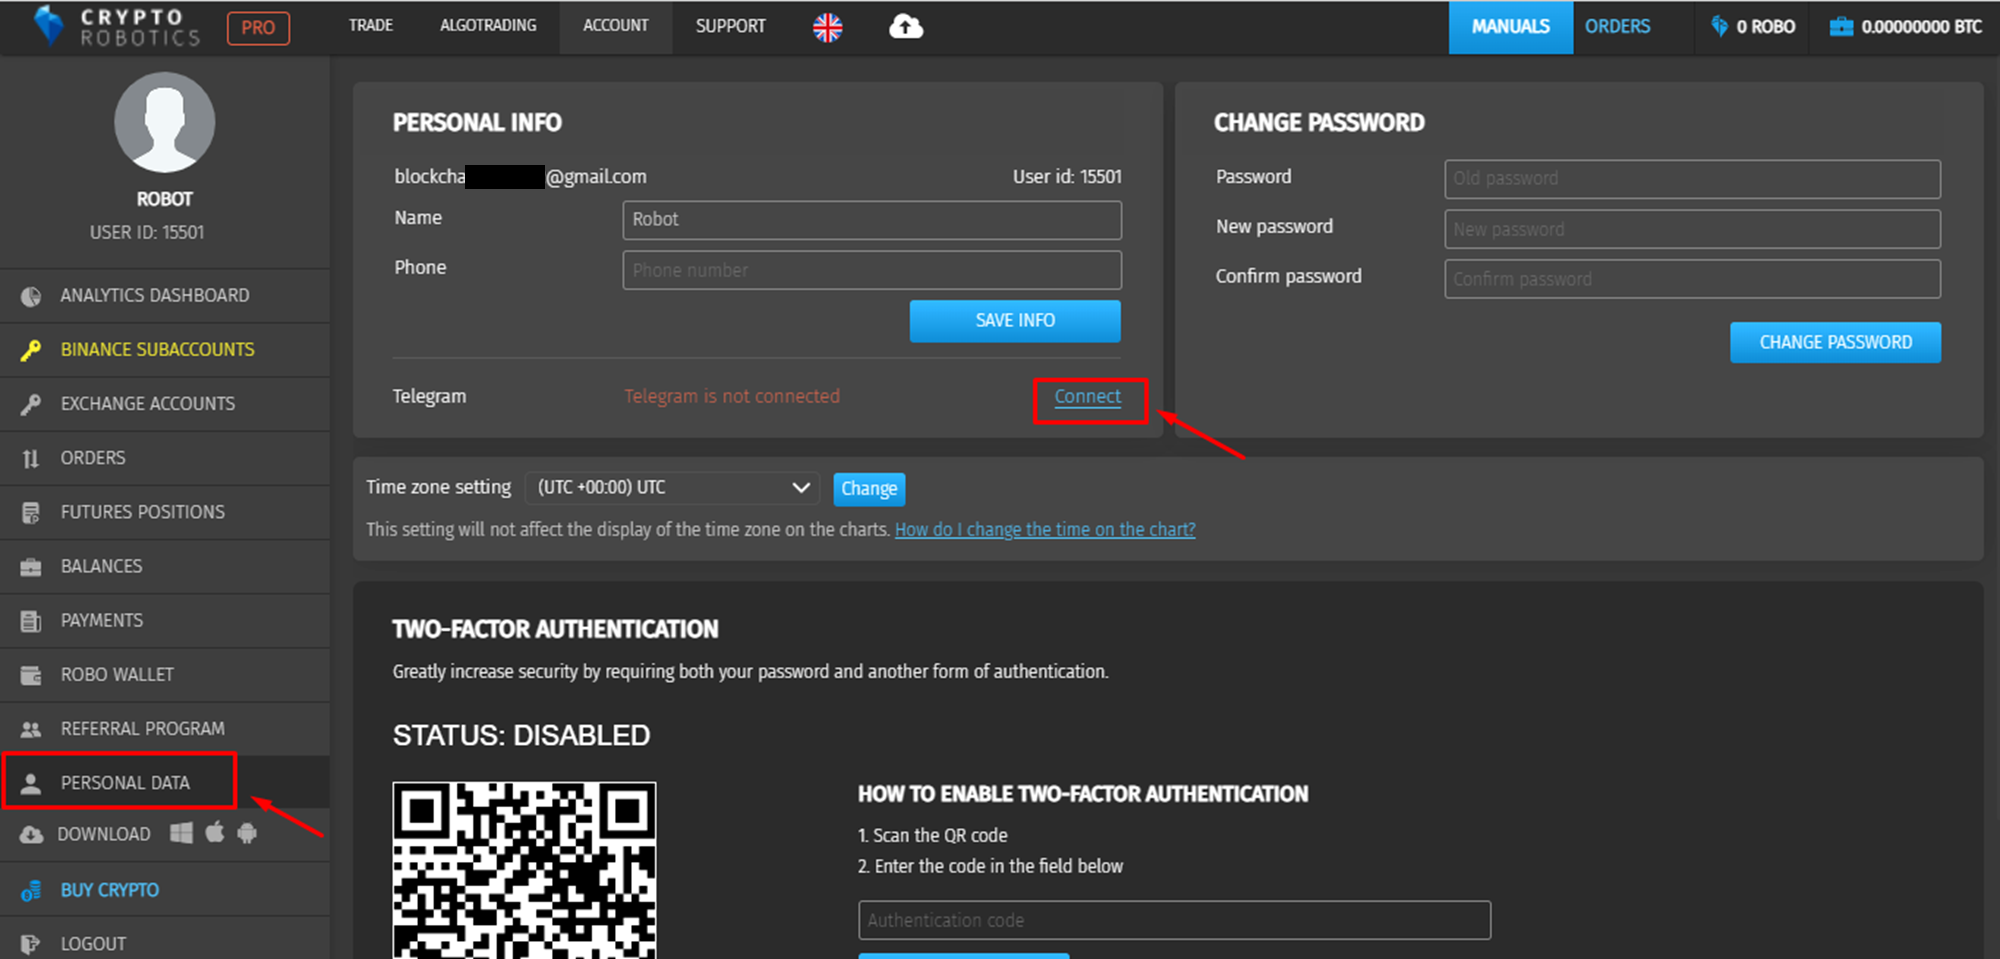Open the ORDERS item in the sidebar
The image size is (2000, 959).
click(165, 458)
